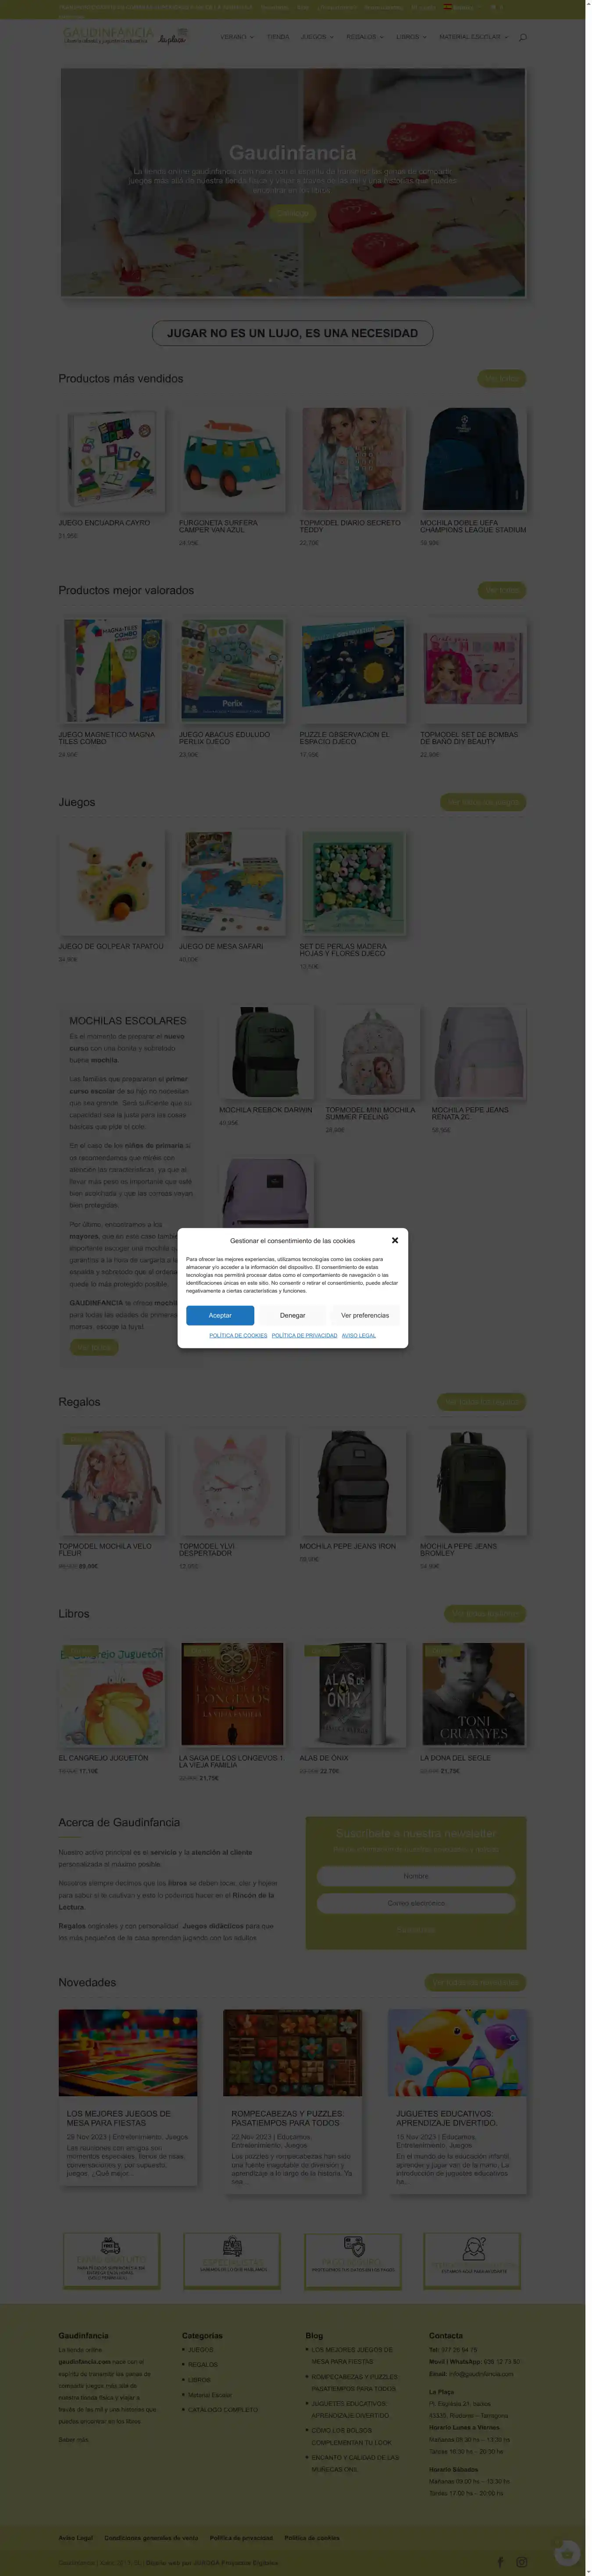
Task: Open the Facebook icon in footer
Action: pyautogui.click(x=500, y=2561)
